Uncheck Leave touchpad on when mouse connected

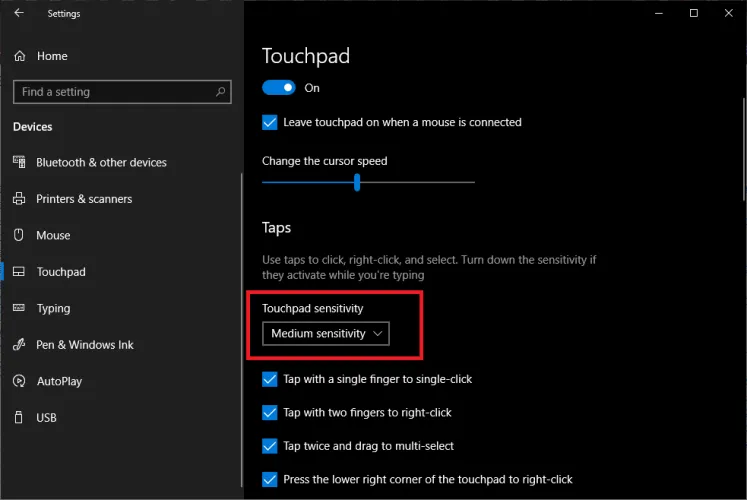tap(270, 122)
